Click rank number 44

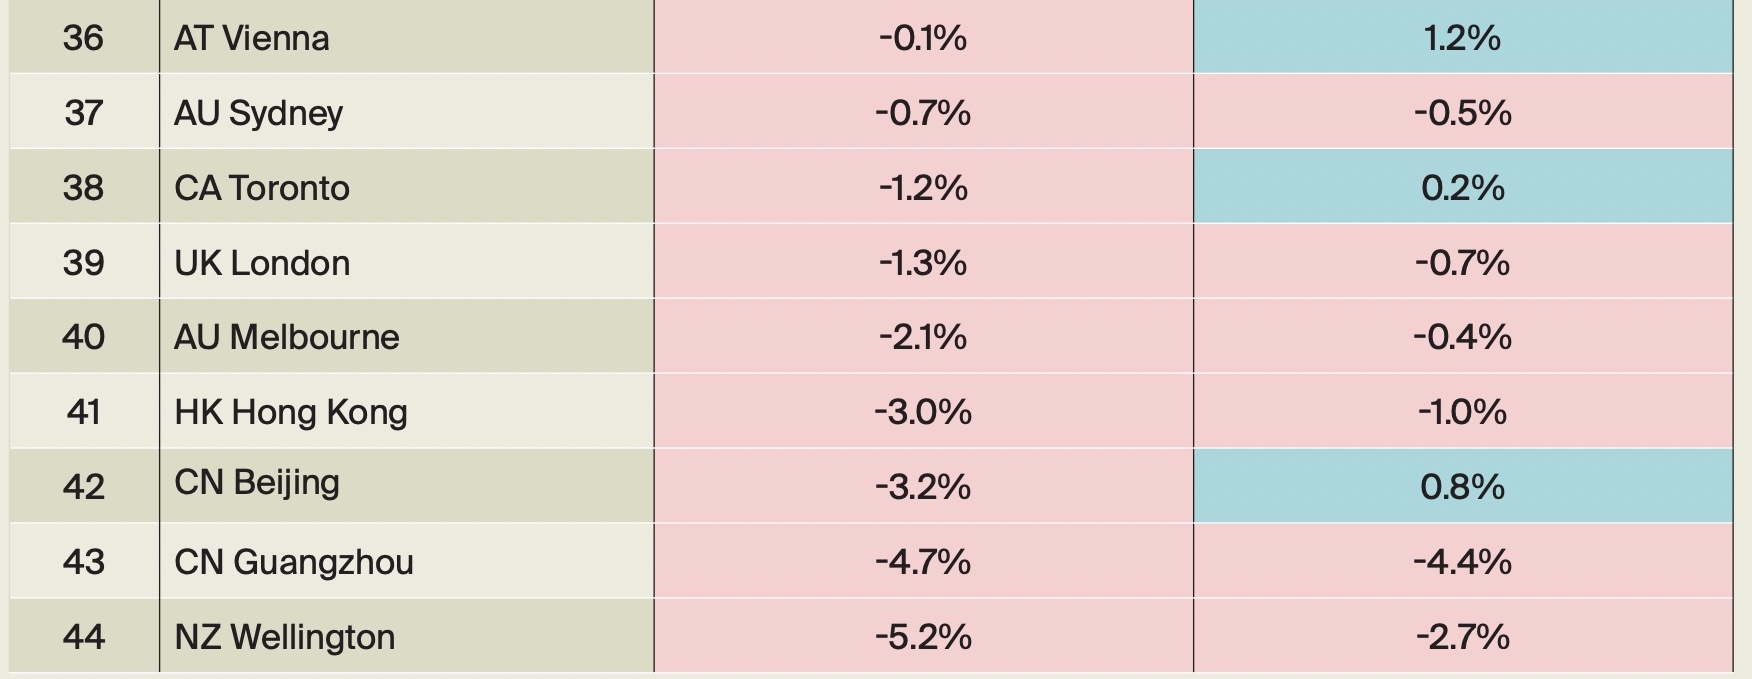pyautogui.click(x=83, y=637)
